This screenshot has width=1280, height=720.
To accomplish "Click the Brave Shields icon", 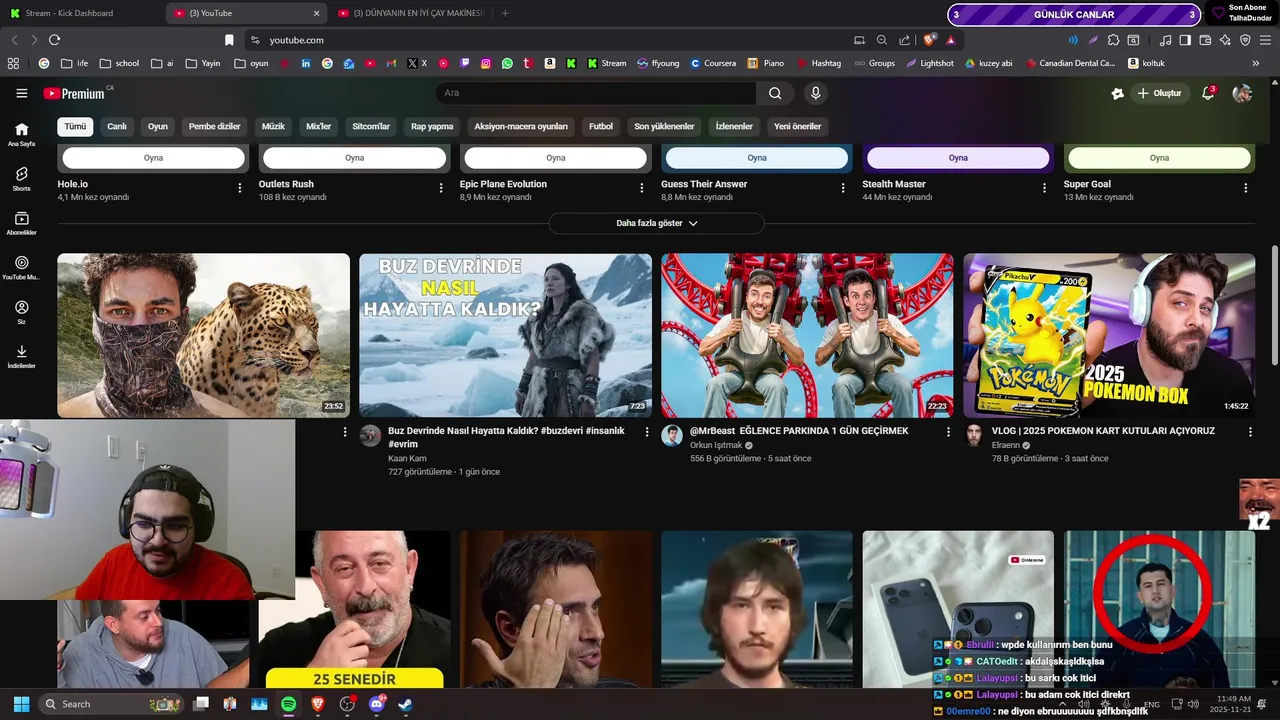I will click(929, 40).
